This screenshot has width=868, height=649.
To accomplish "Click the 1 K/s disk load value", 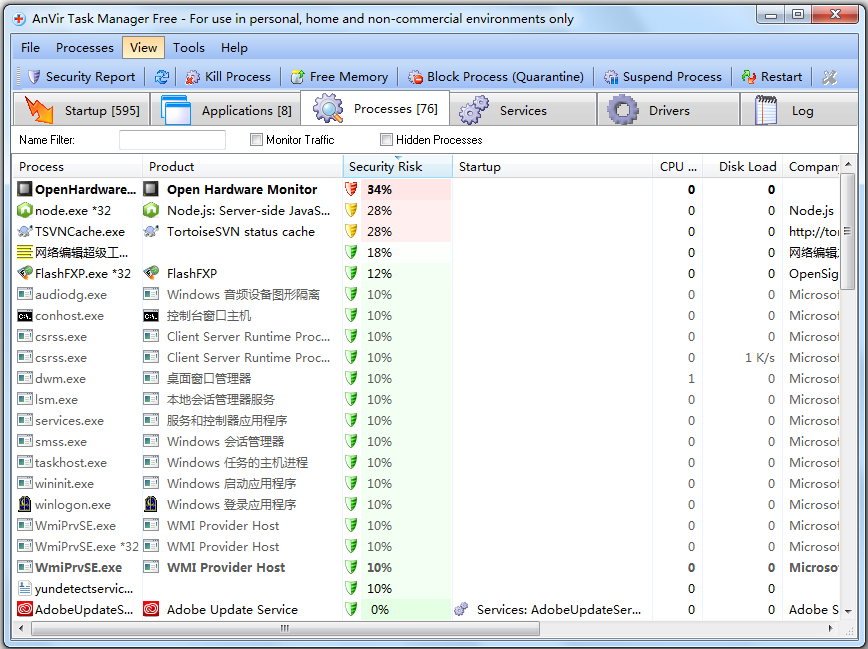I will point(760,358).
